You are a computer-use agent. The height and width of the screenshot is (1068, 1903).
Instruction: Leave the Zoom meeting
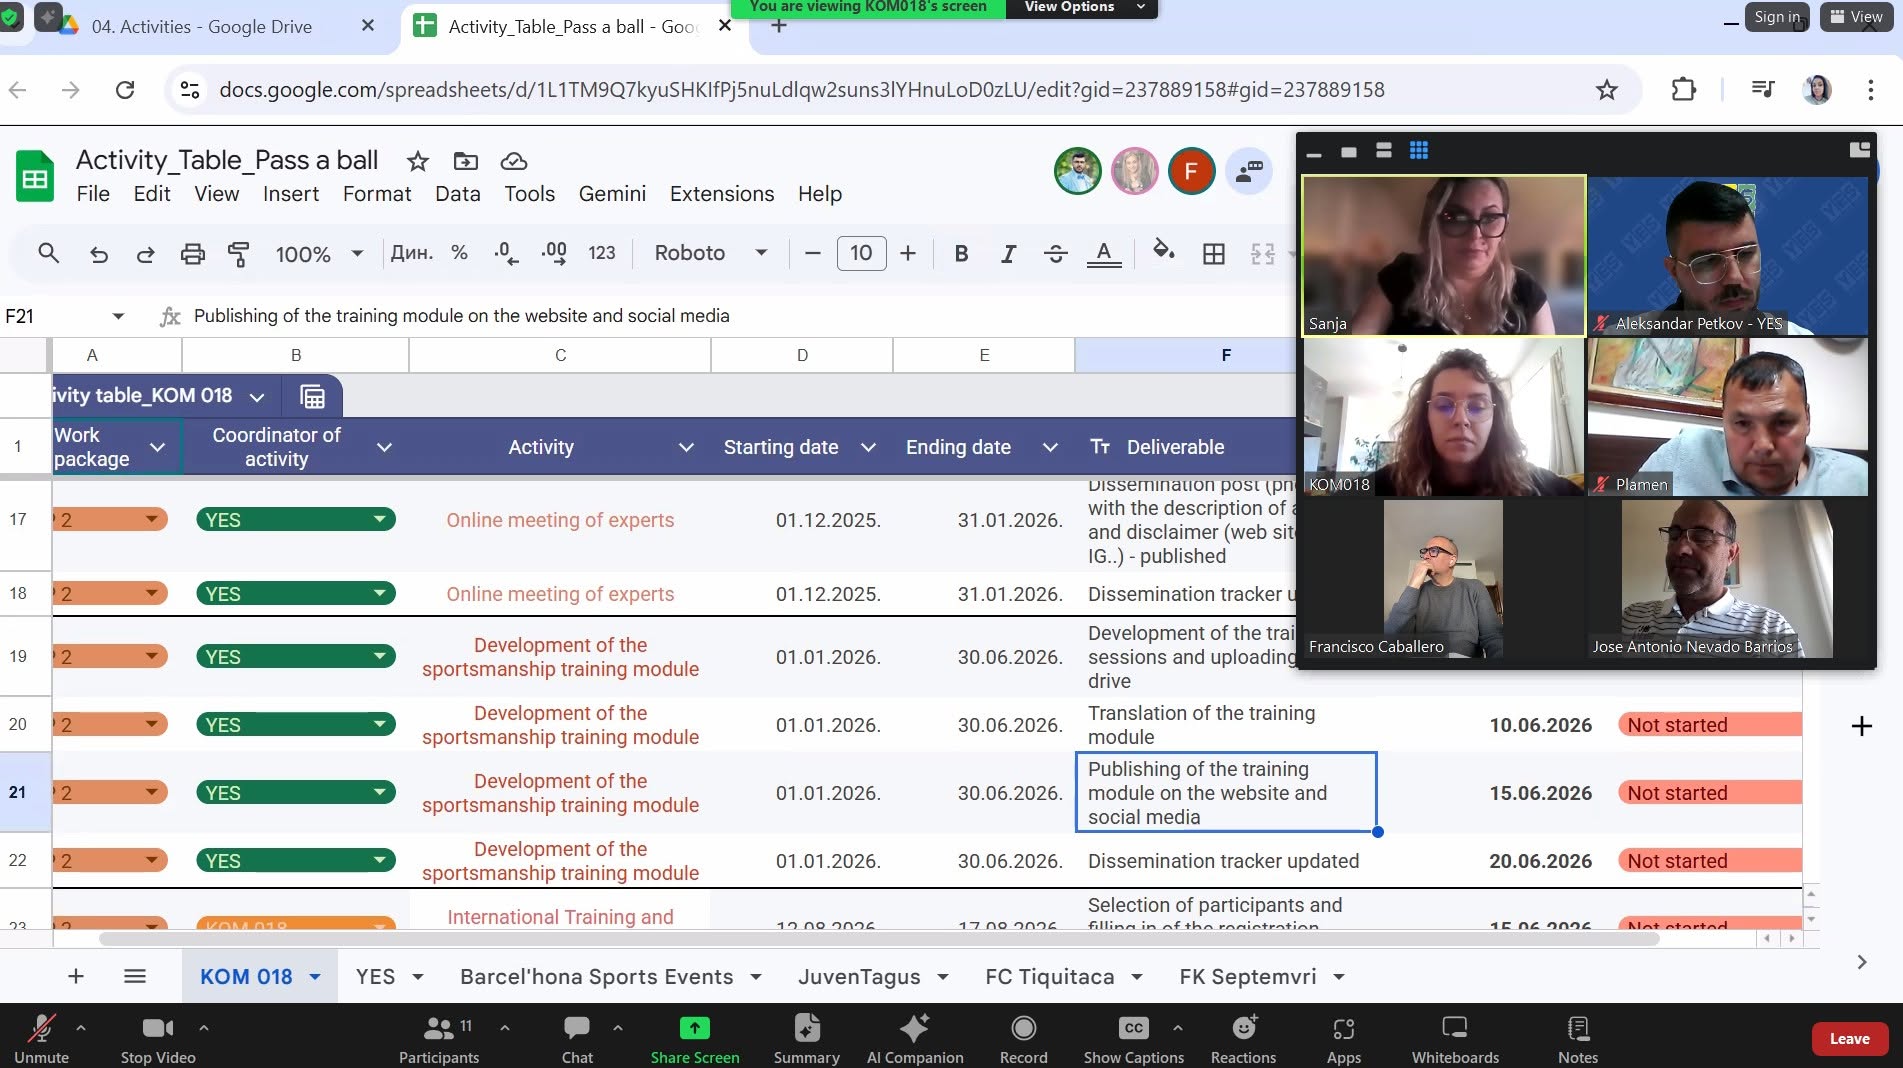pyautogui.click(x=1849, y=1039)
